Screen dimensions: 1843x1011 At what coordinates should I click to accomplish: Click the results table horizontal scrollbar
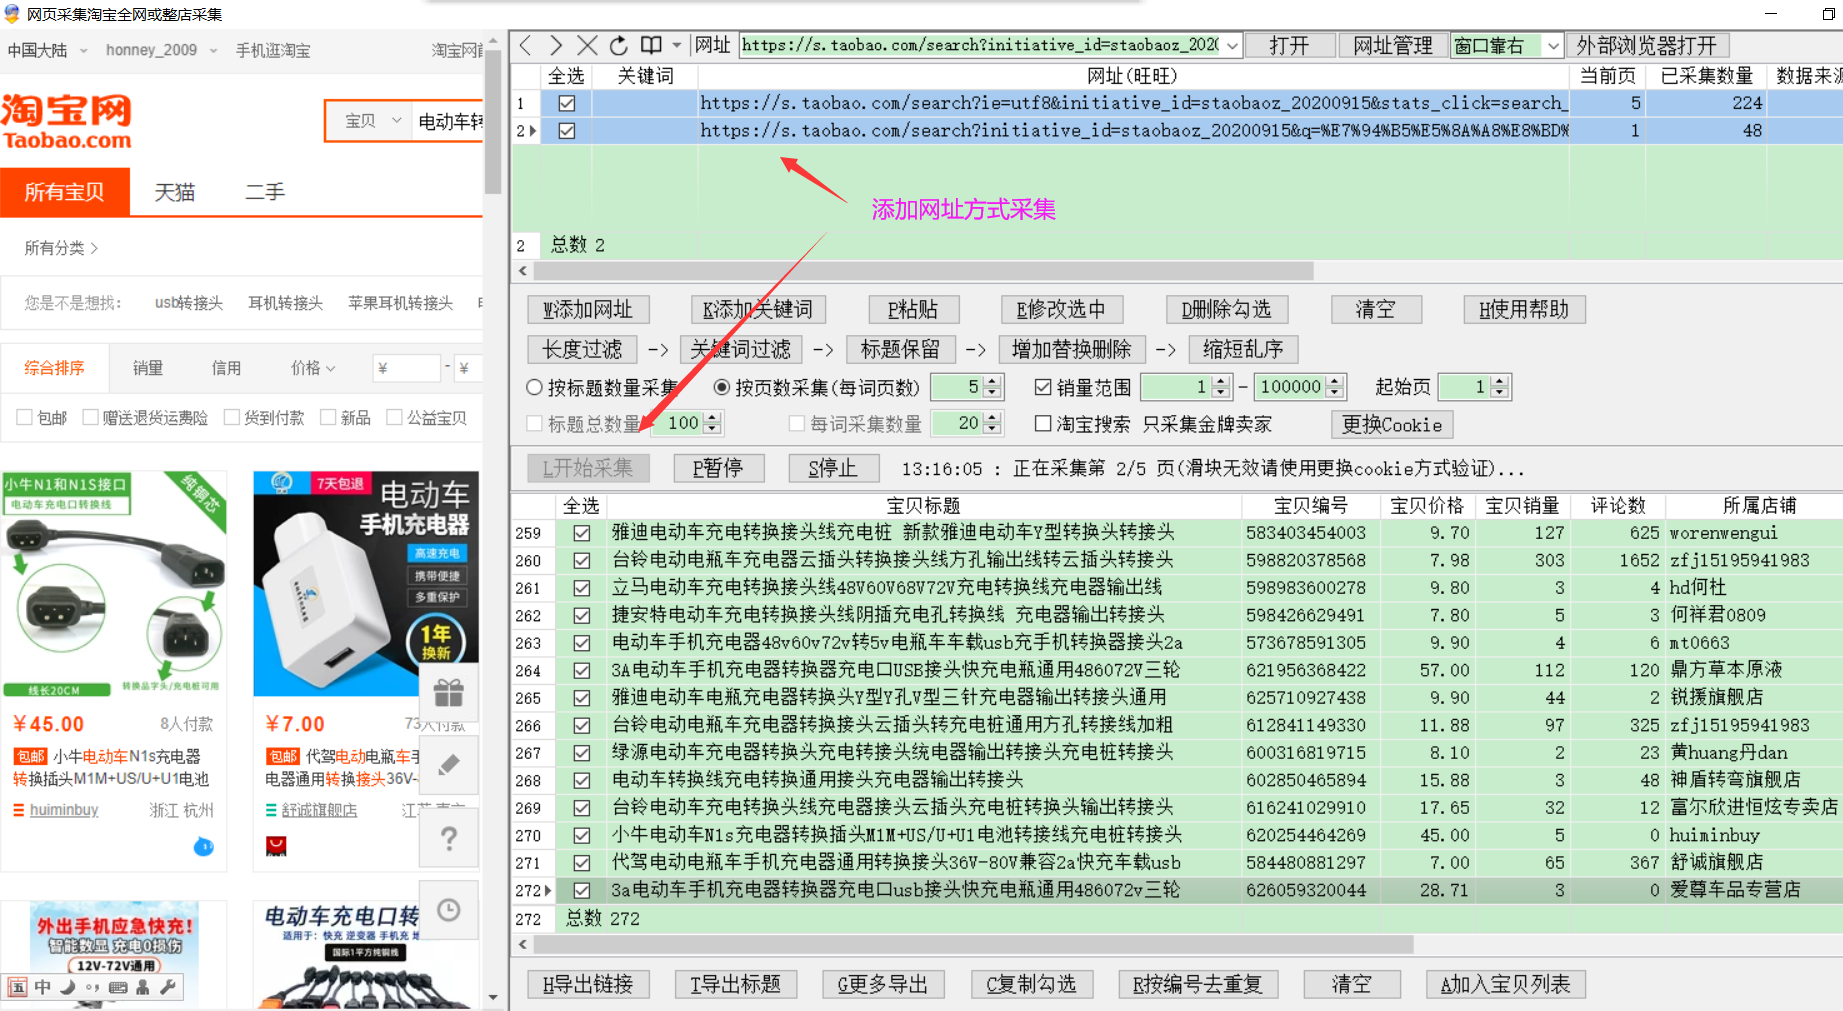coord(972,944)
